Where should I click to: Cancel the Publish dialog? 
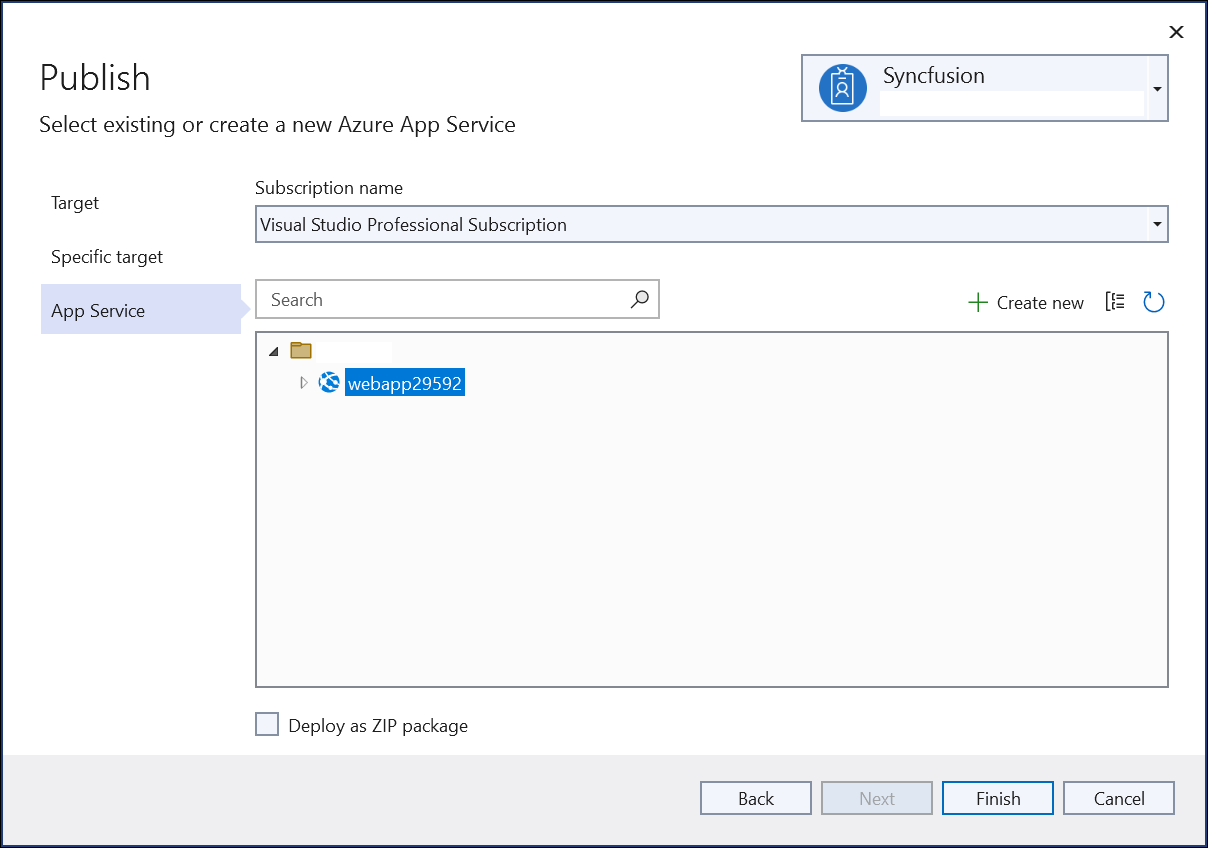pos(1118,798)
